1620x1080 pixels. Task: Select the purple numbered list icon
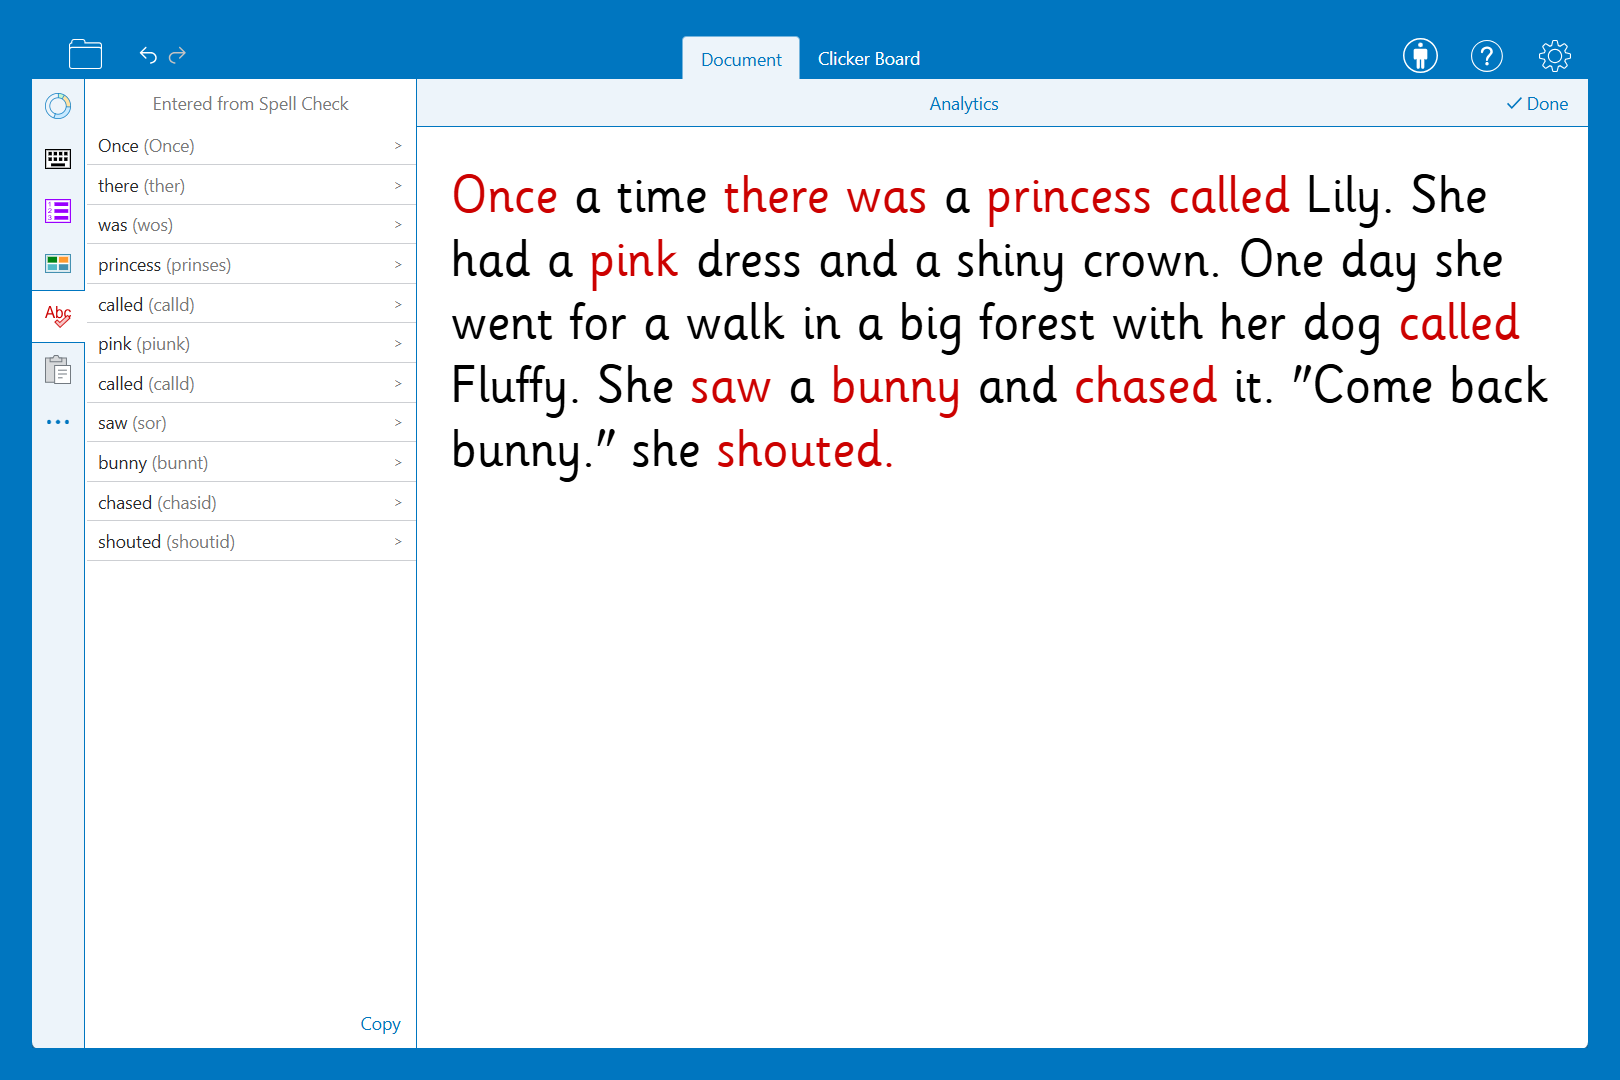[x=58, y=211]
